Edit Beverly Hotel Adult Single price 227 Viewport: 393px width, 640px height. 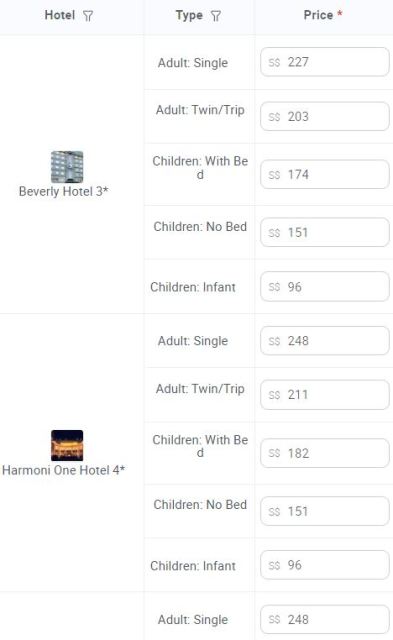pyautogui.click(x=325, y=62)
